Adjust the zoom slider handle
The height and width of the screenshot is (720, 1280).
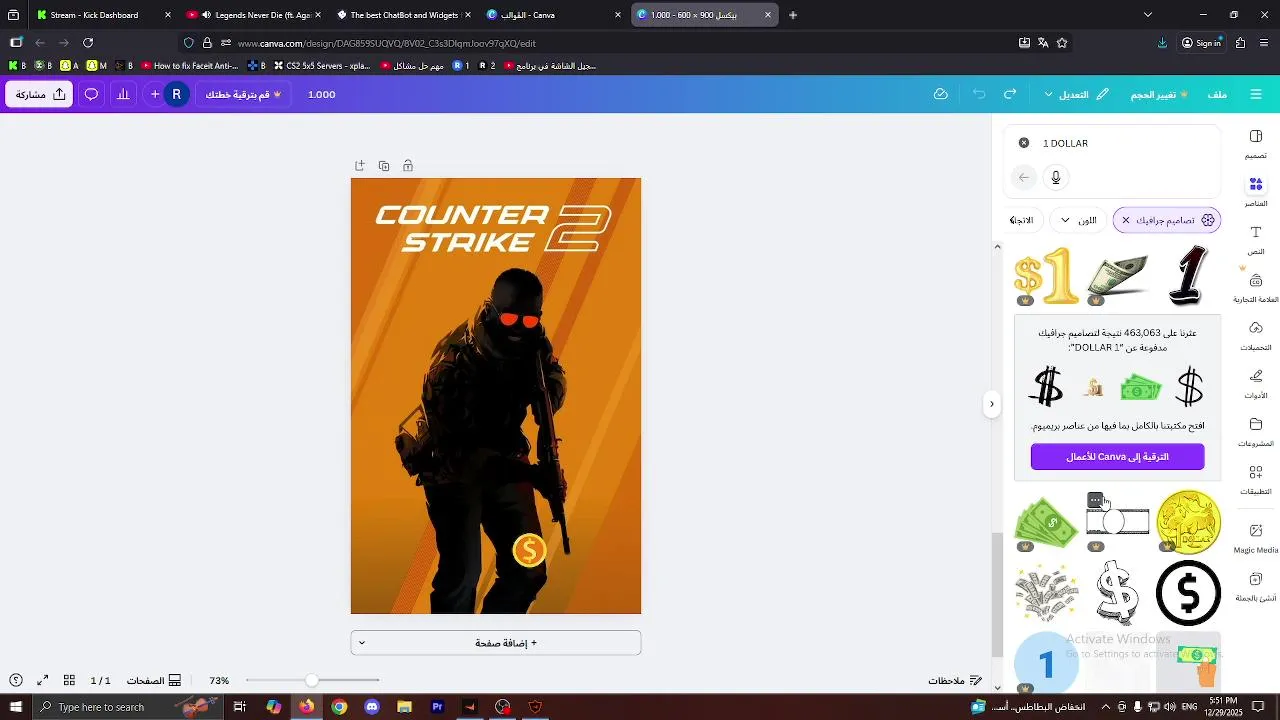(312, 680)
